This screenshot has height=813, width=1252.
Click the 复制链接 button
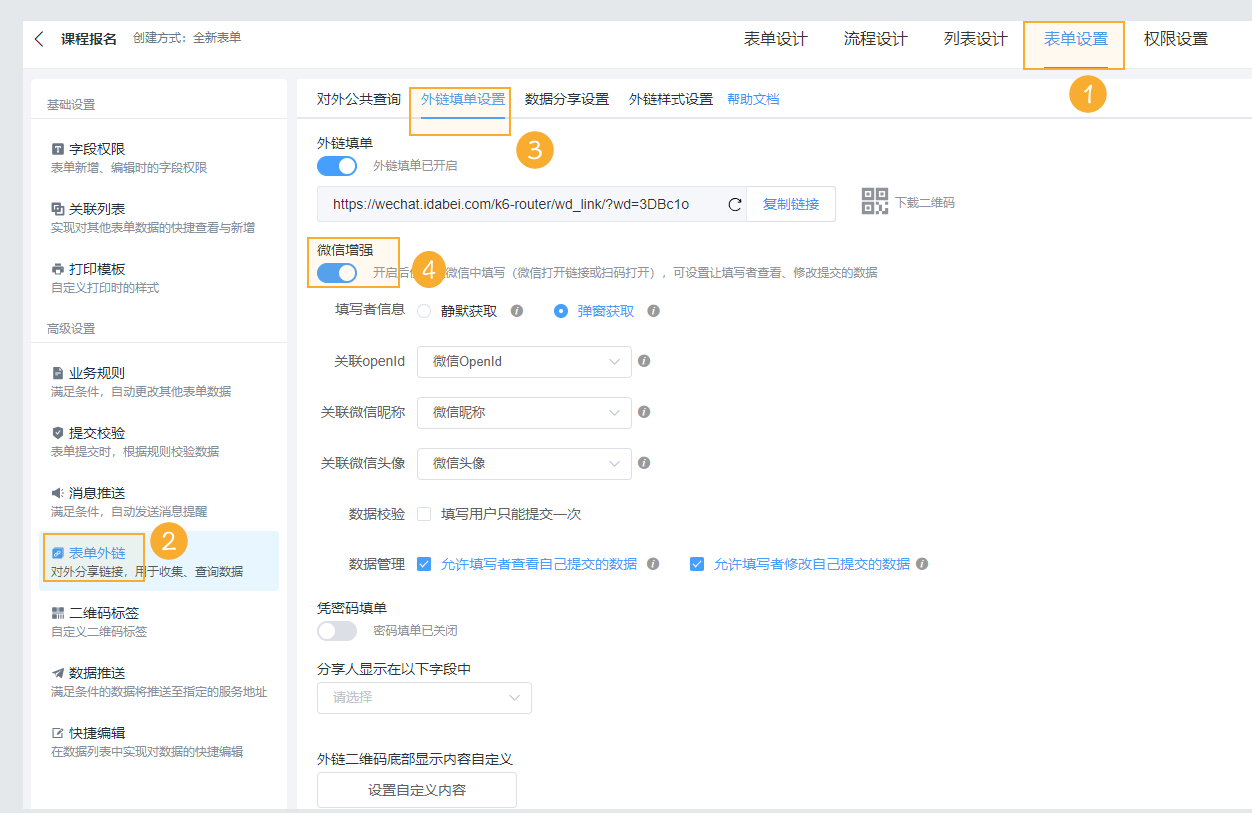(791, 204)
